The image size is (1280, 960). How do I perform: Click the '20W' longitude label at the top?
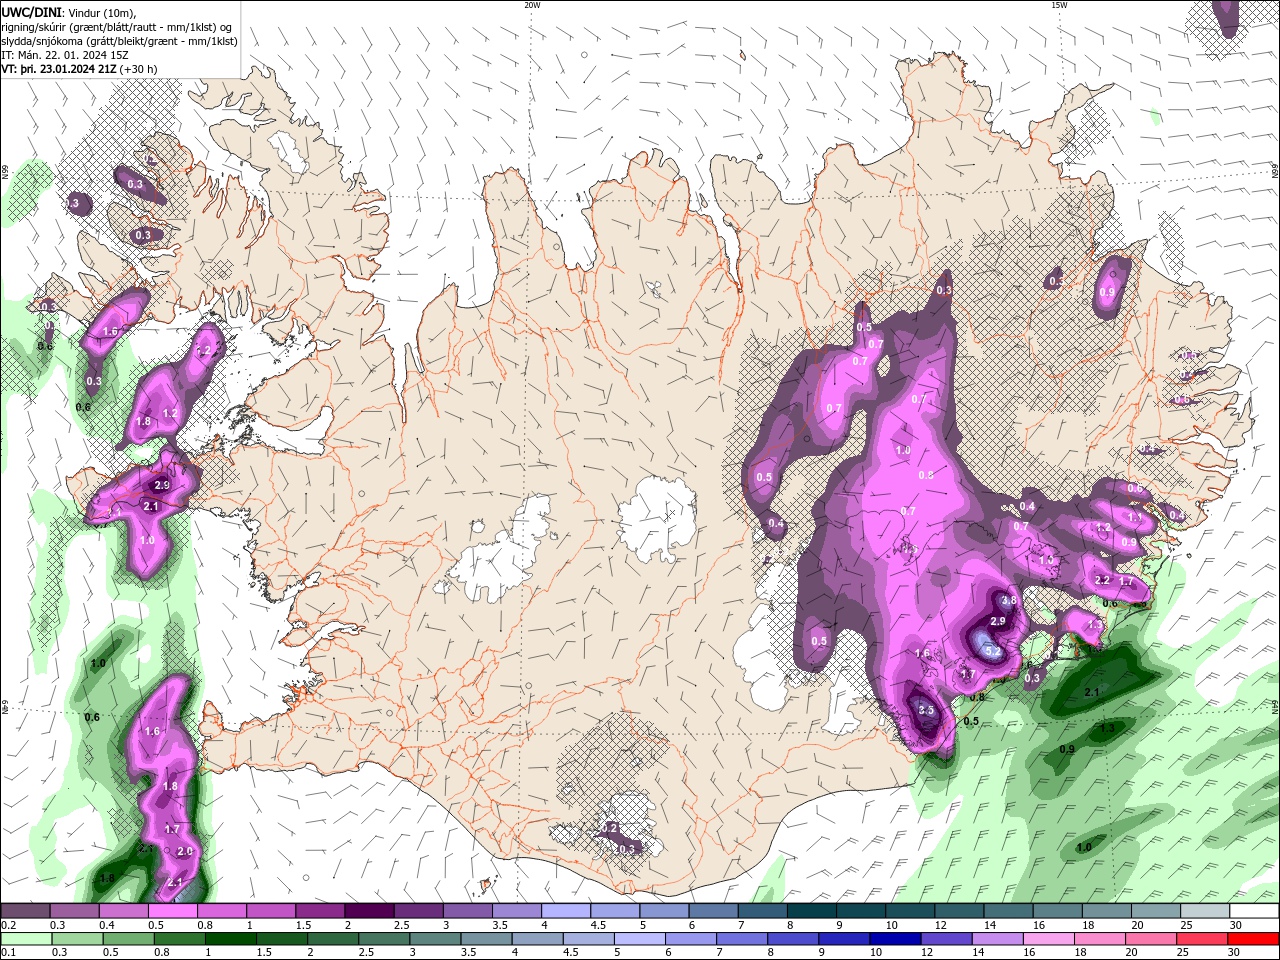pos(532,5)
